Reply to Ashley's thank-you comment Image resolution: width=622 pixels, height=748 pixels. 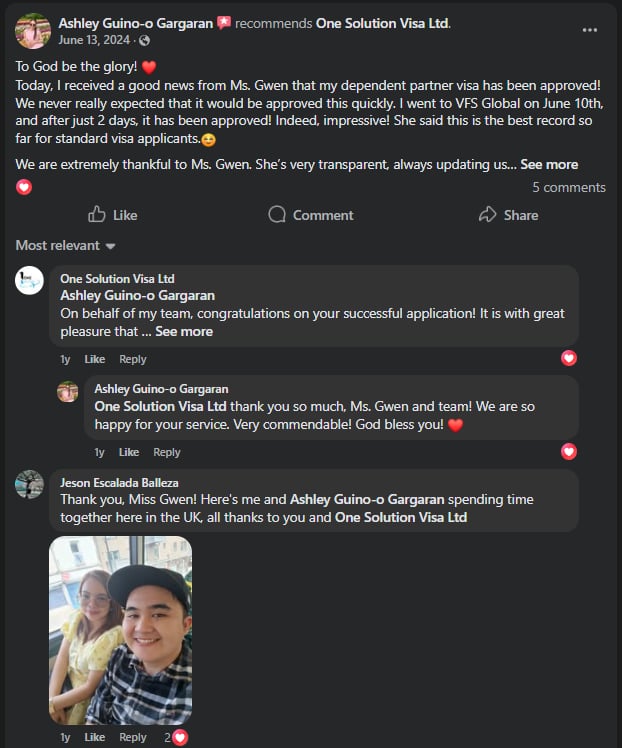click(x=166, y=452)
